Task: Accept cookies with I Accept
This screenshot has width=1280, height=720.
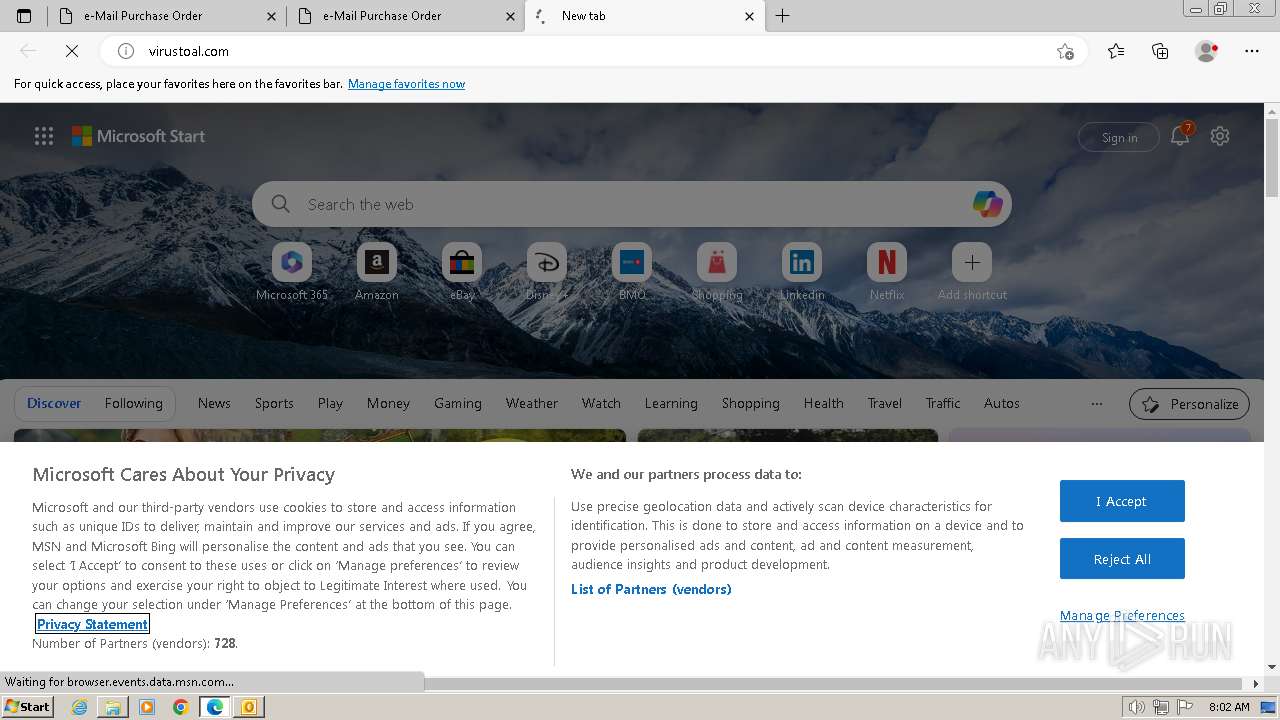Action: click(x=1122, y=501)
